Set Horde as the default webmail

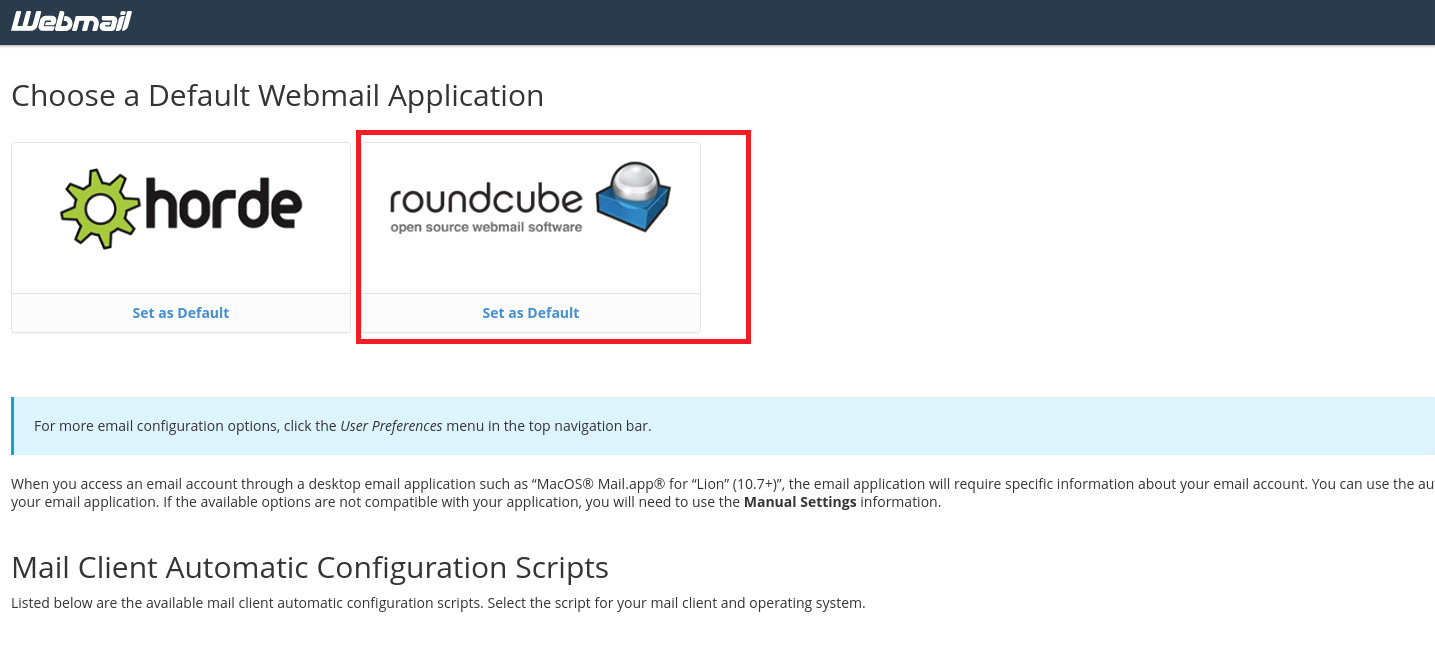click(181, 313)
